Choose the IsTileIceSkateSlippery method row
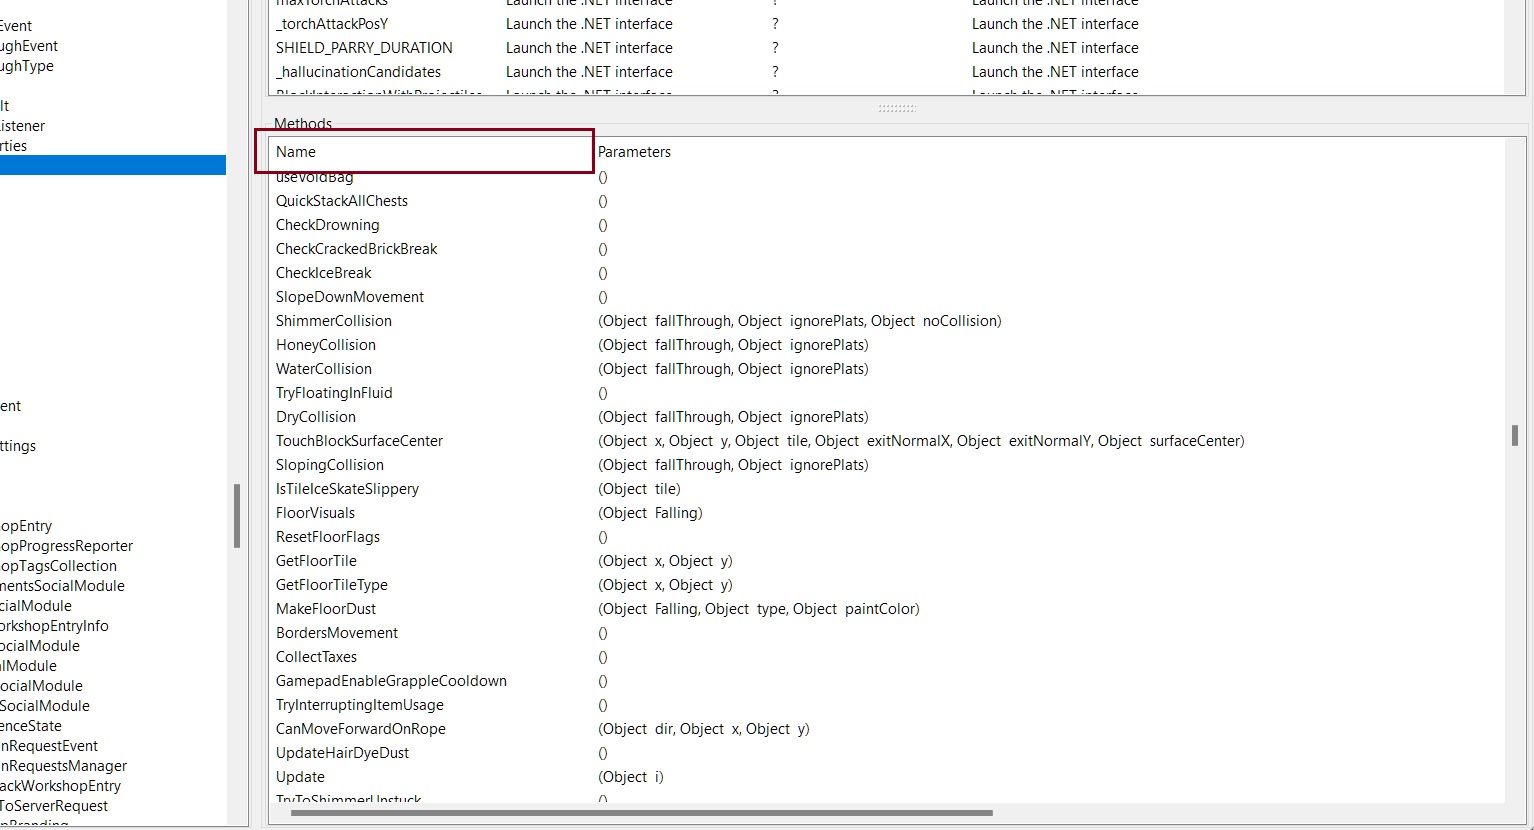Viewport: 1534px width, 830px height. (x=347, y=489)
